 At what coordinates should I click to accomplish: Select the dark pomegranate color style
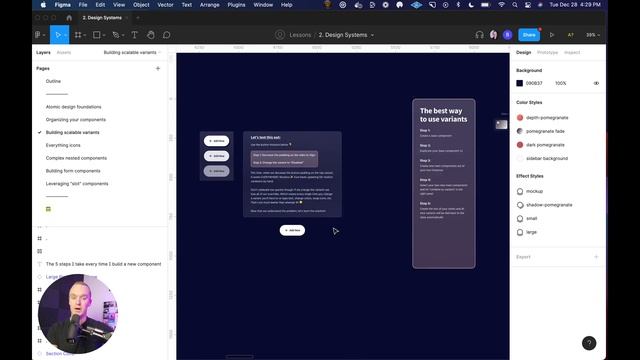540,144
